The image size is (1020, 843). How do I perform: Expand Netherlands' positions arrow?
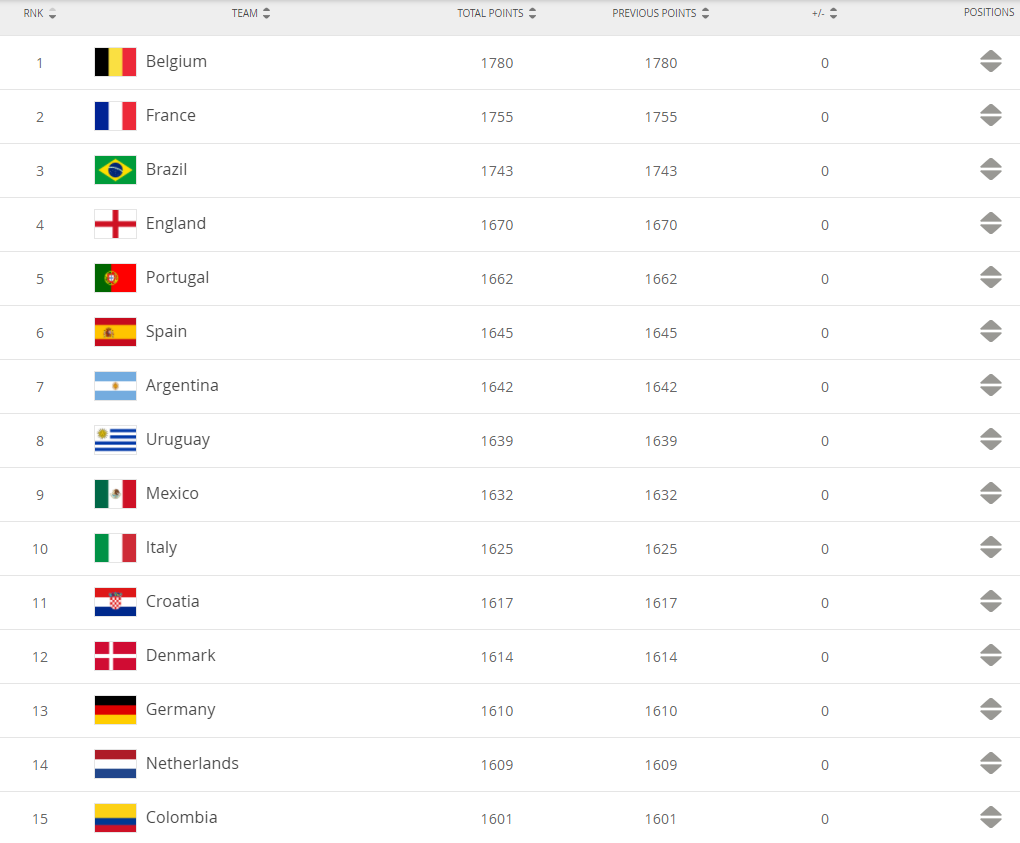click(990, 764)
